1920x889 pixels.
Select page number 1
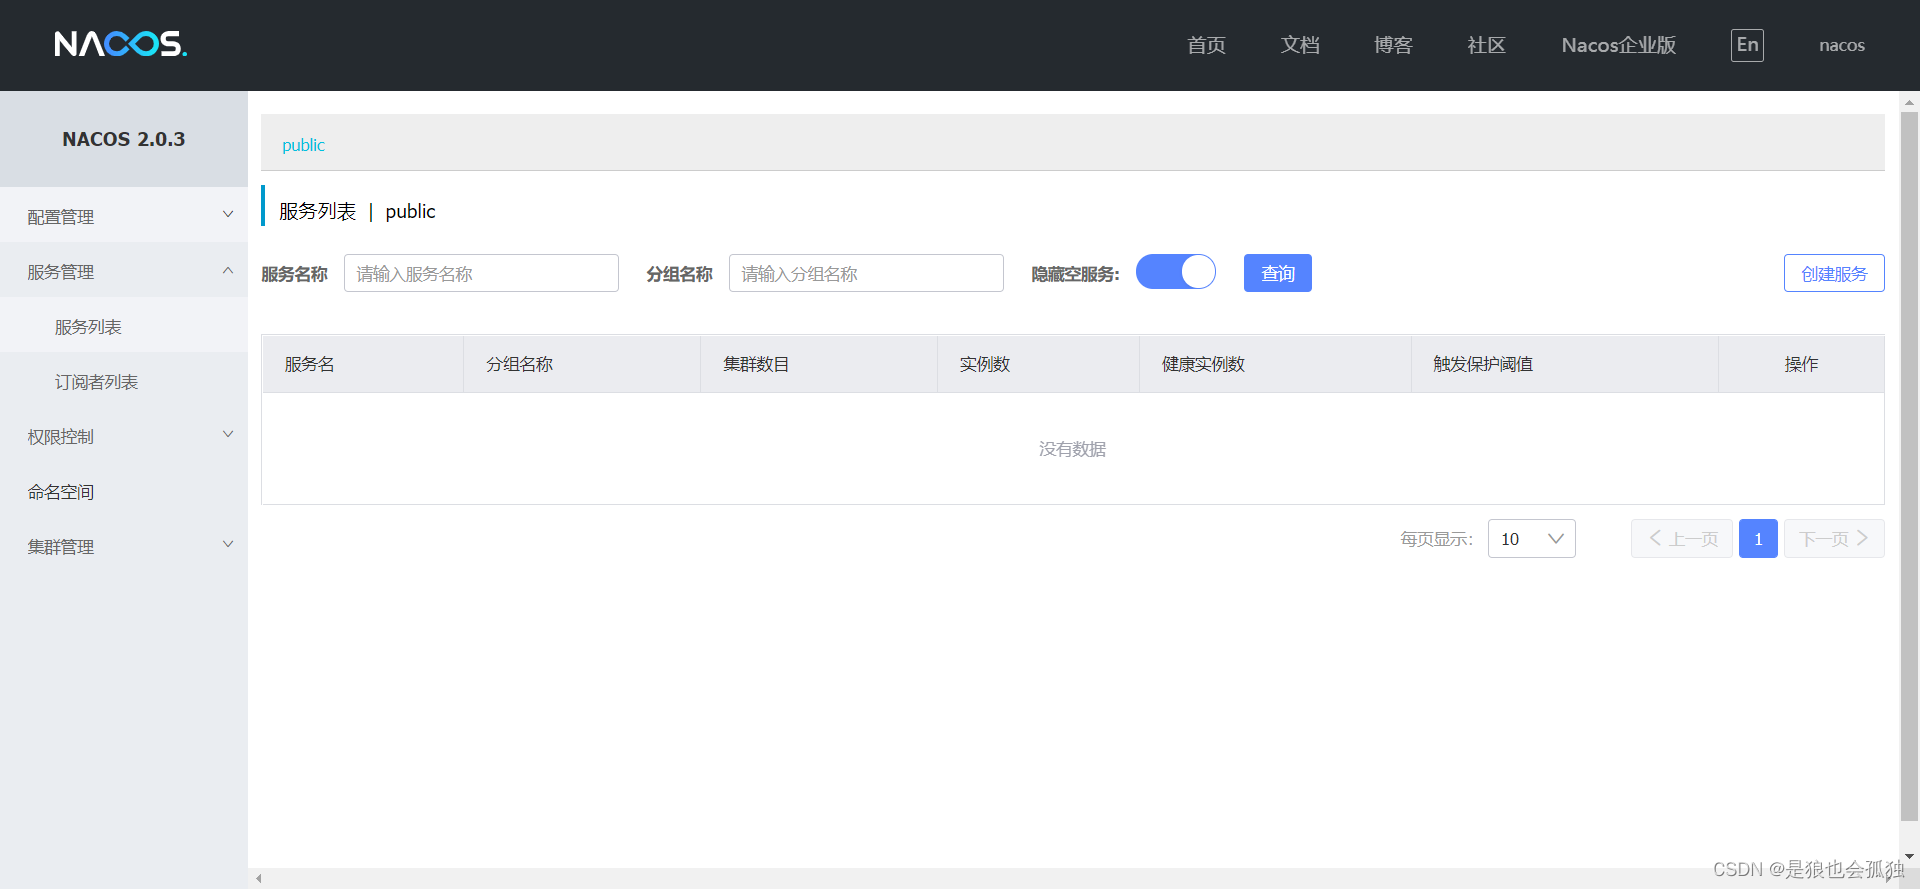point(1758,539)
